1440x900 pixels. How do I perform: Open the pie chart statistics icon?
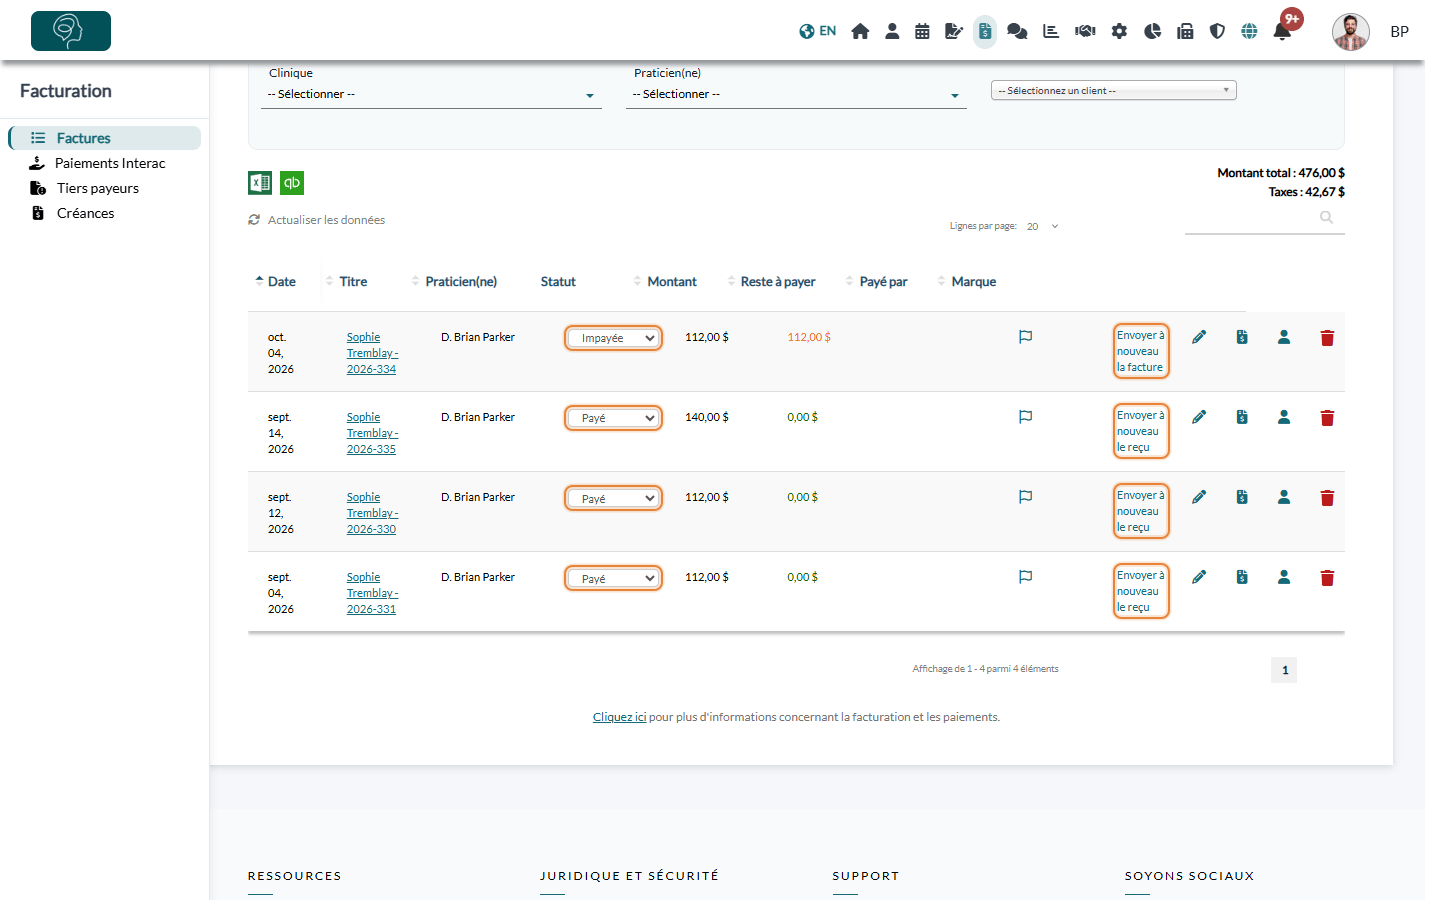(1152, 31)
